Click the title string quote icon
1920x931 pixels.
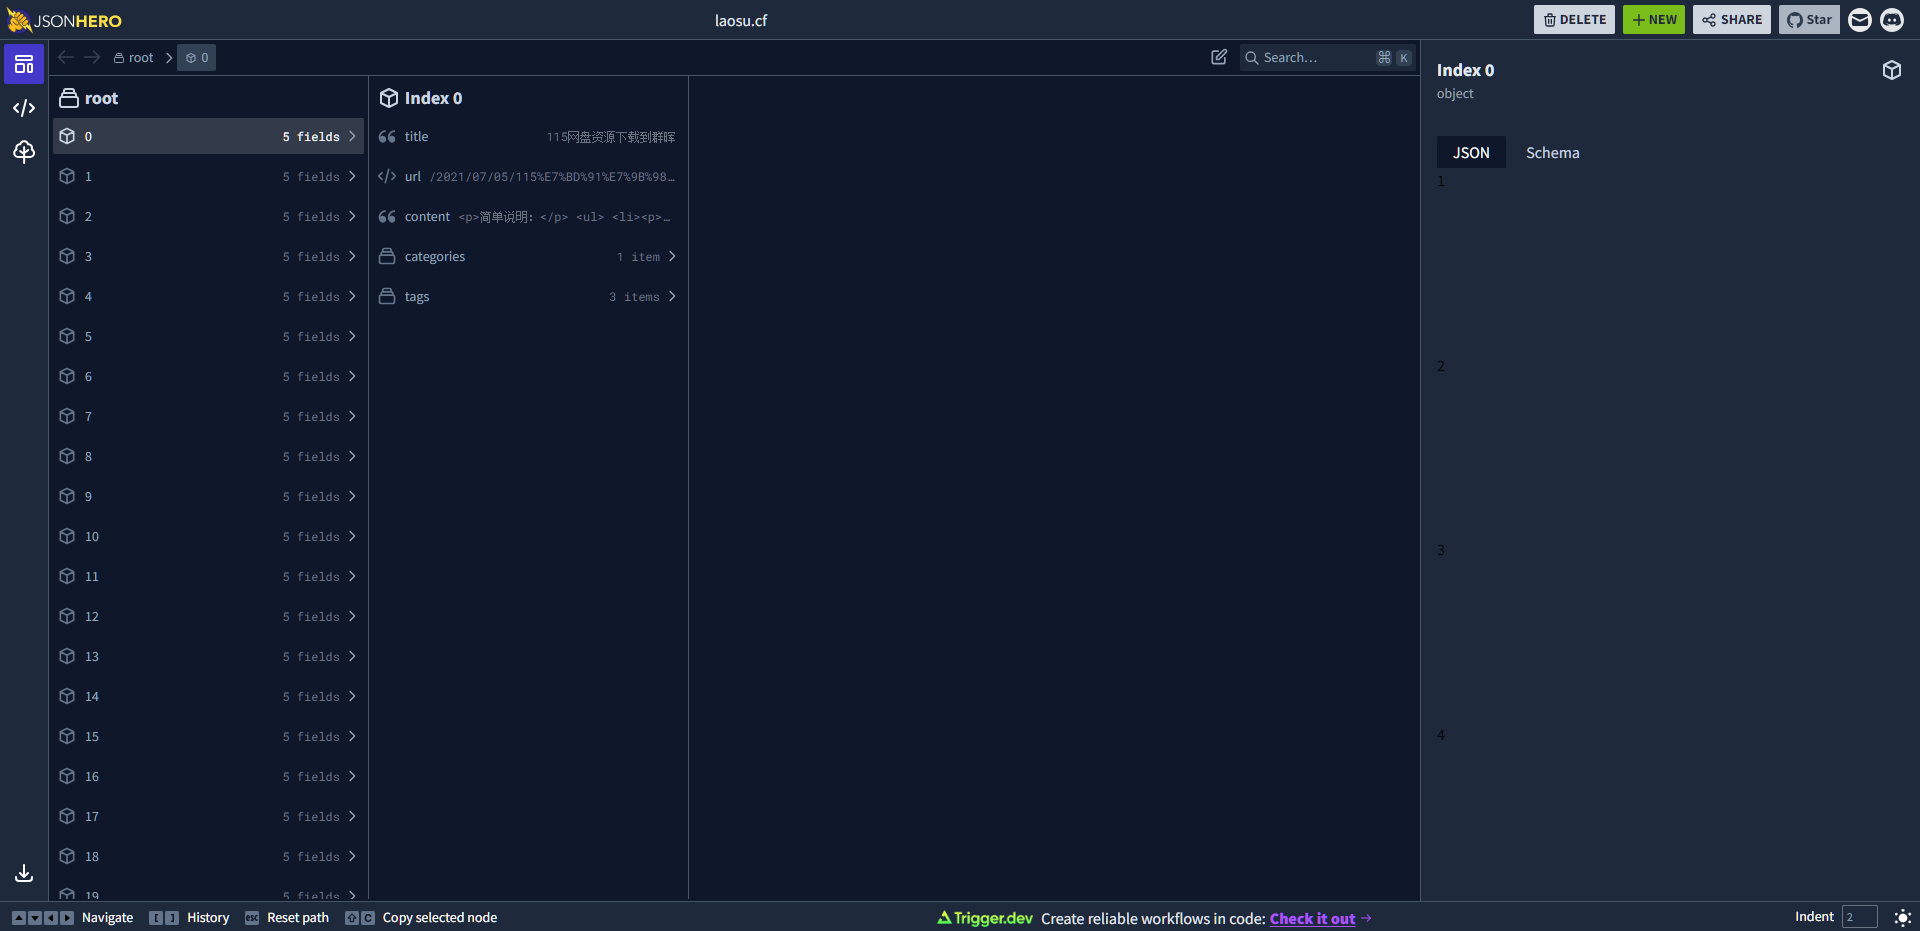[387, 137]
